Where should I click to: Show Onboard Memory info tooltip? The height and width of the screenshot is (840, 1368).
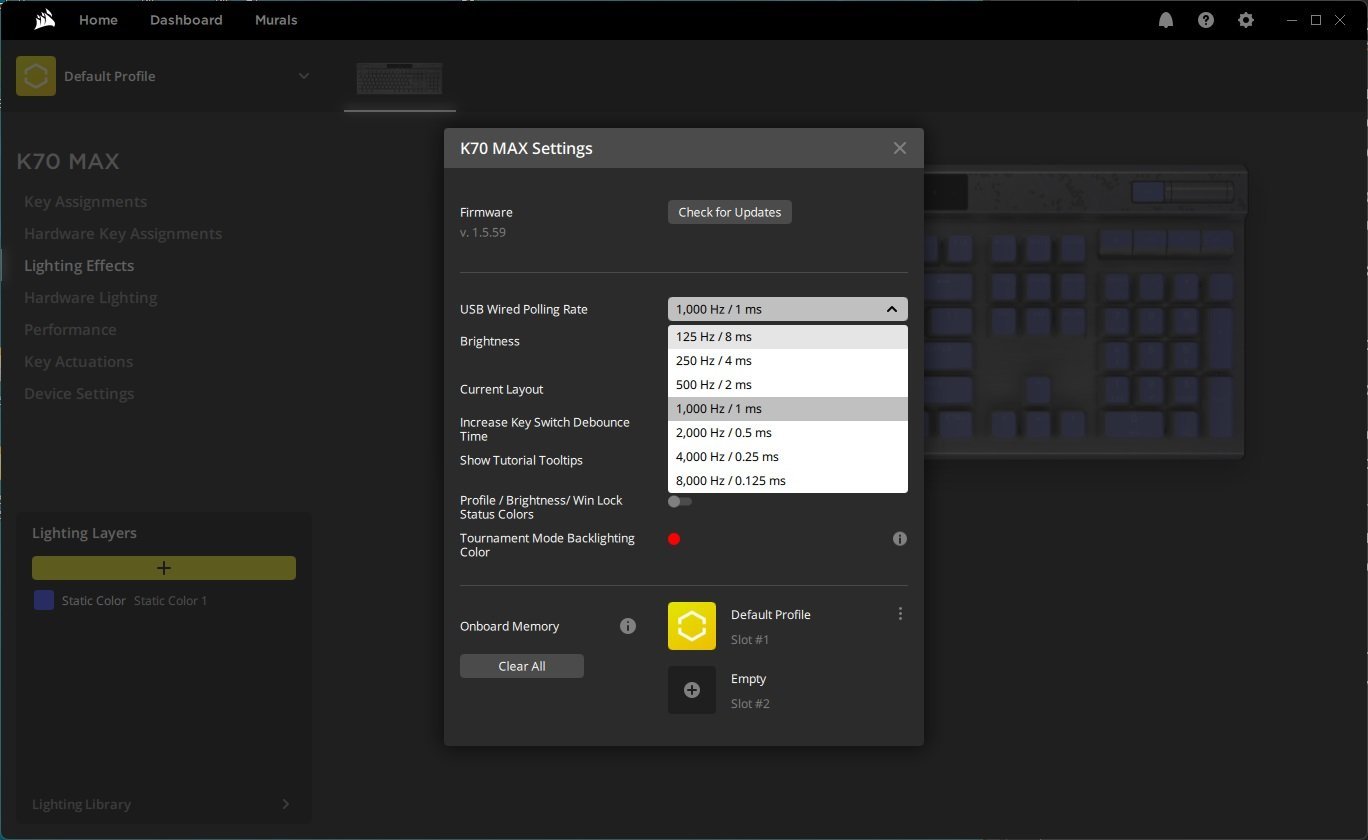click(628, 626)
